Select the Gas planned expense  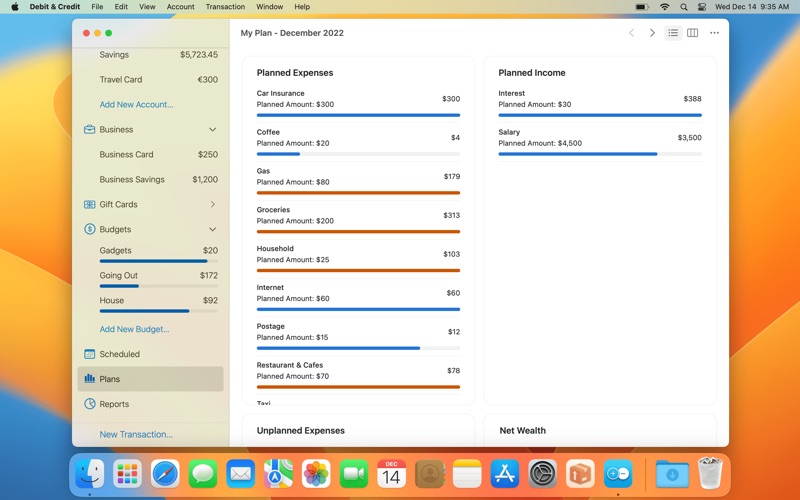point(358,181)
